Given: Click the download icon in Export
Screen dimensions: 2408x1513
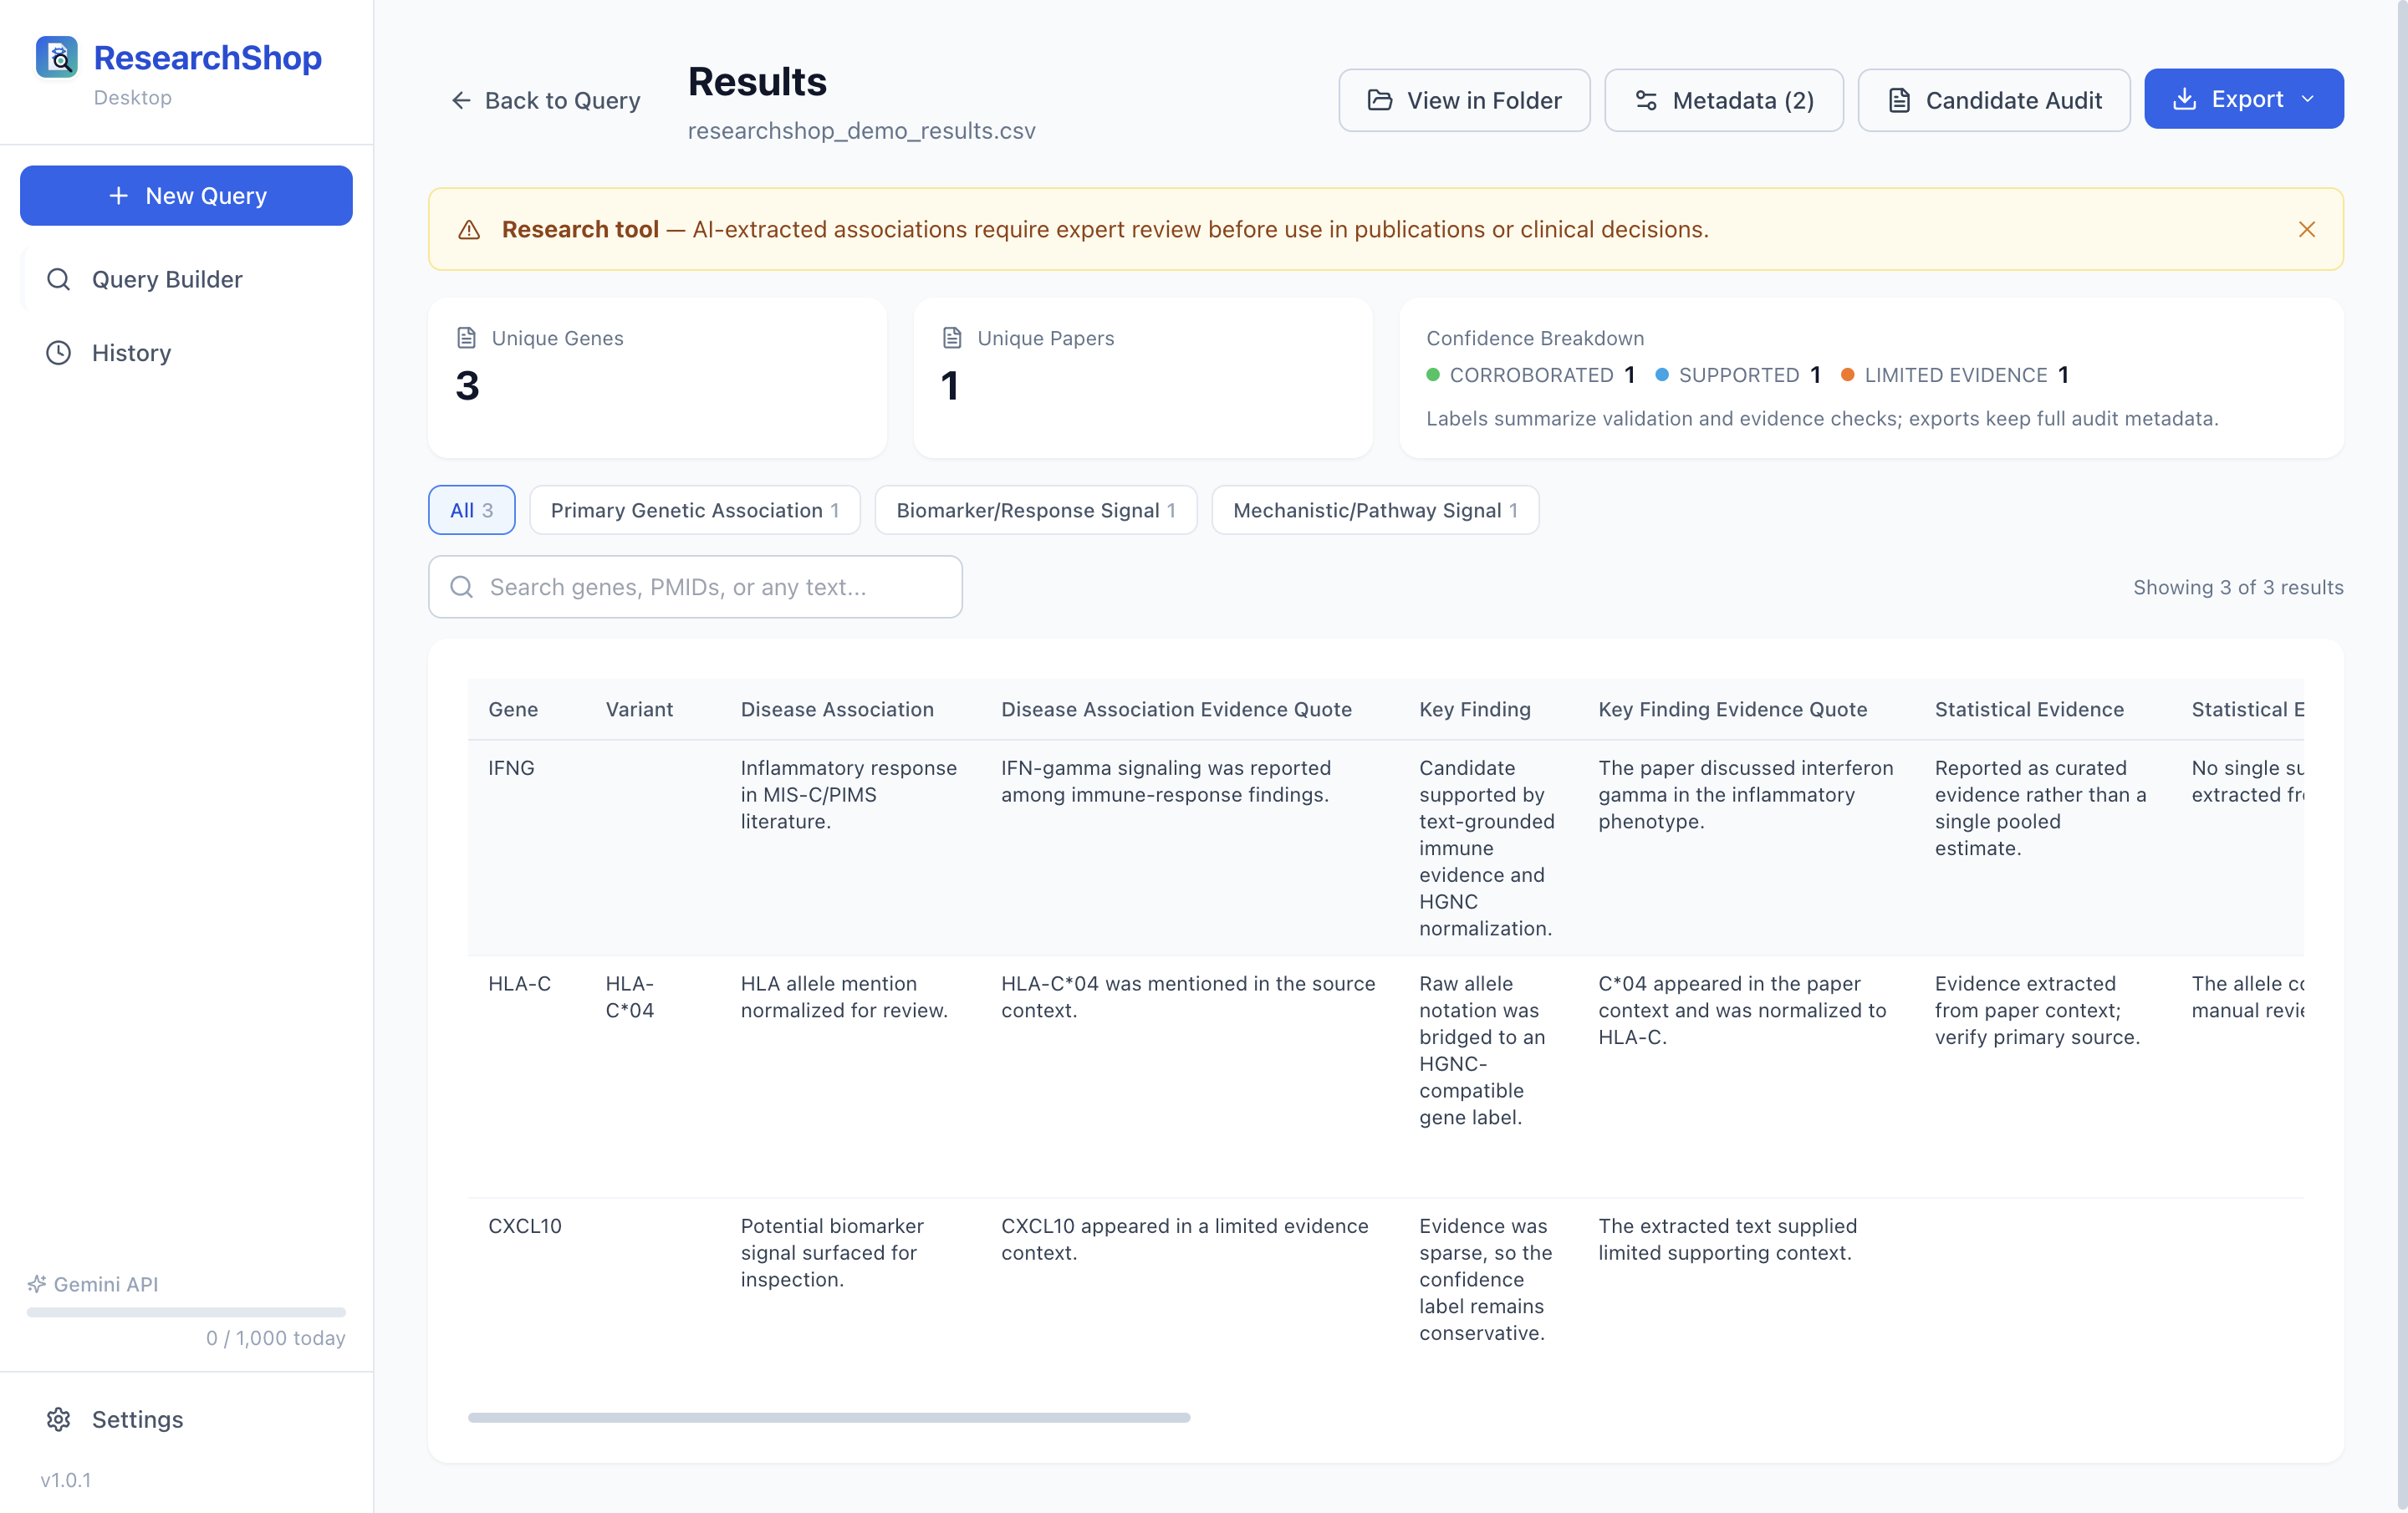Looking at the screenshot, I should (2185, 99).
